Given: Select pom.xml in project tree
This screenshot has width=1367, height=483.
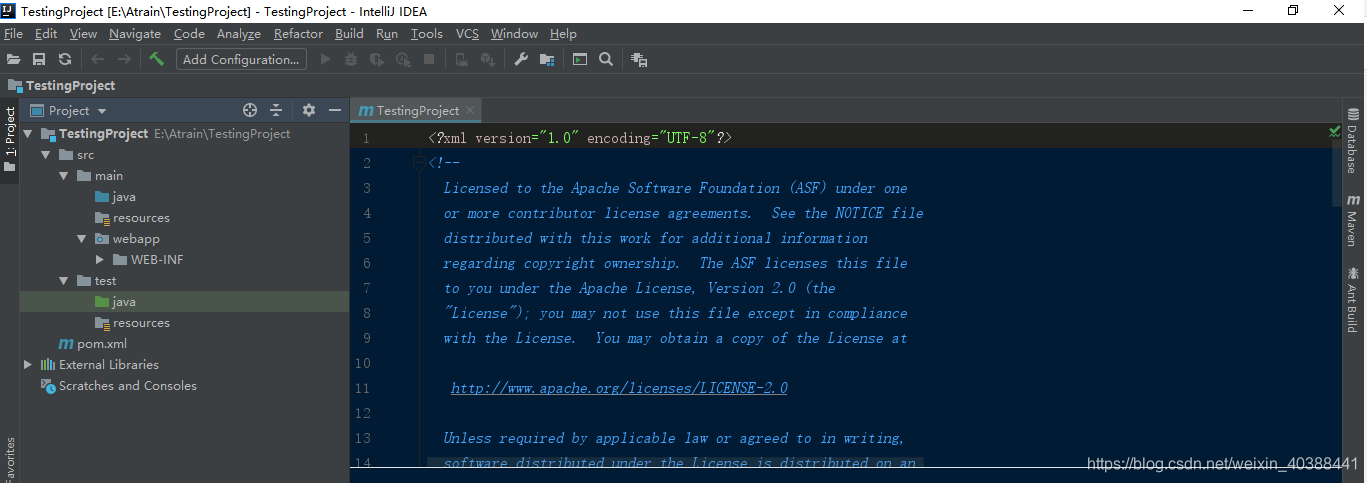Looking at the screenshot, I should (92, 344).
